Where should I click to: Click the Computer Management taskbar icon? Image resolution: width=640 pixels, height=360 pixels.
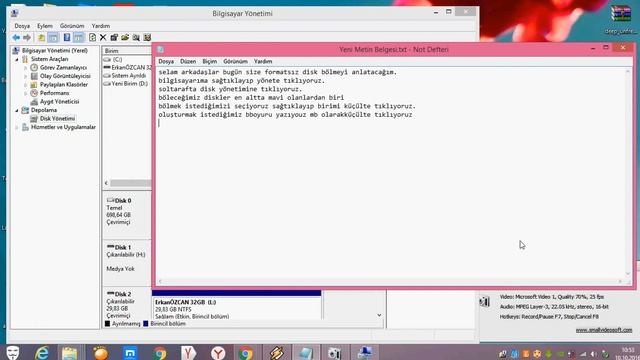click(364, 353)
